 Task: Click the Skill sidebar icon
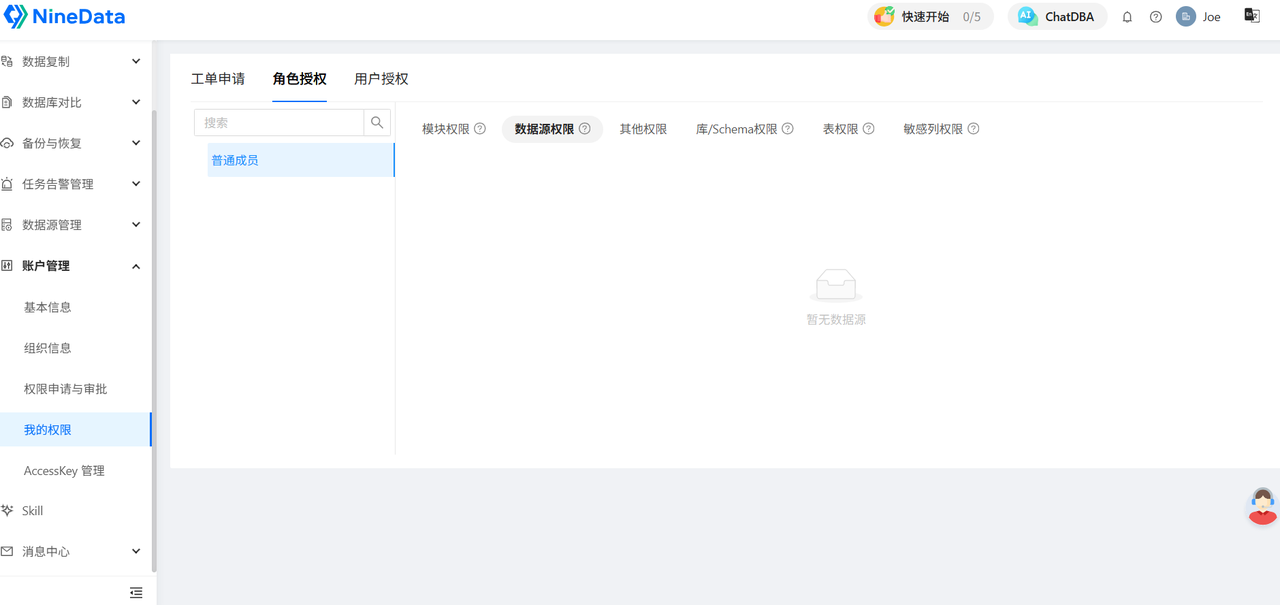[8, 510]
